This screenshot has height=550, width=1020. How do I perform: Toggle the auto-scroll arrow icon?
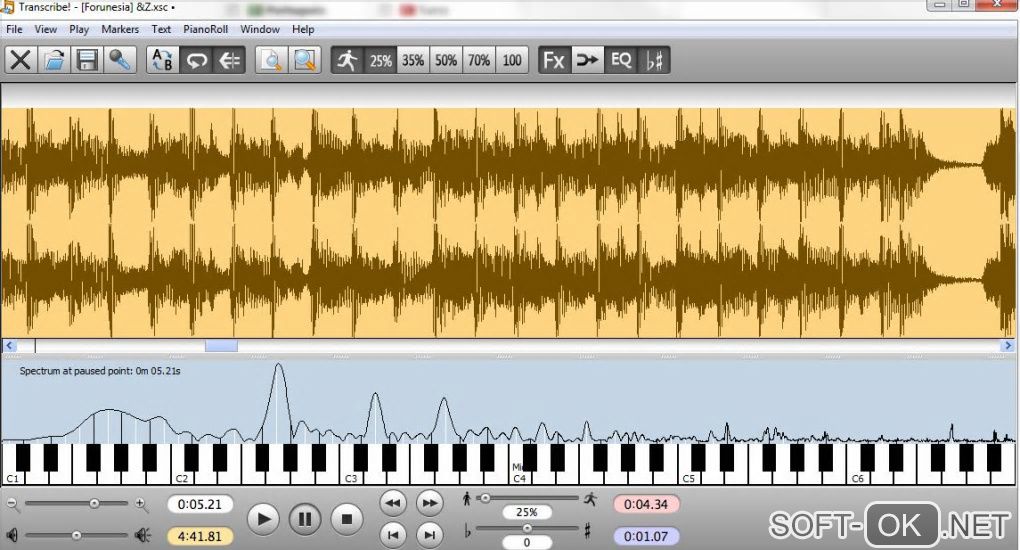click(229, 60)
